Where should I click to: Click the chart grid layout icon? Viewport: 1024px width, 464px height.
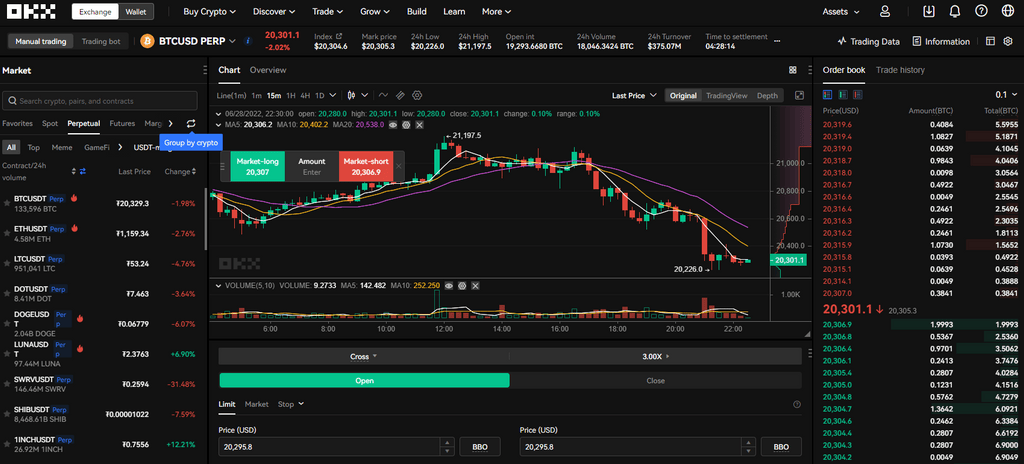tap(793, 70)
